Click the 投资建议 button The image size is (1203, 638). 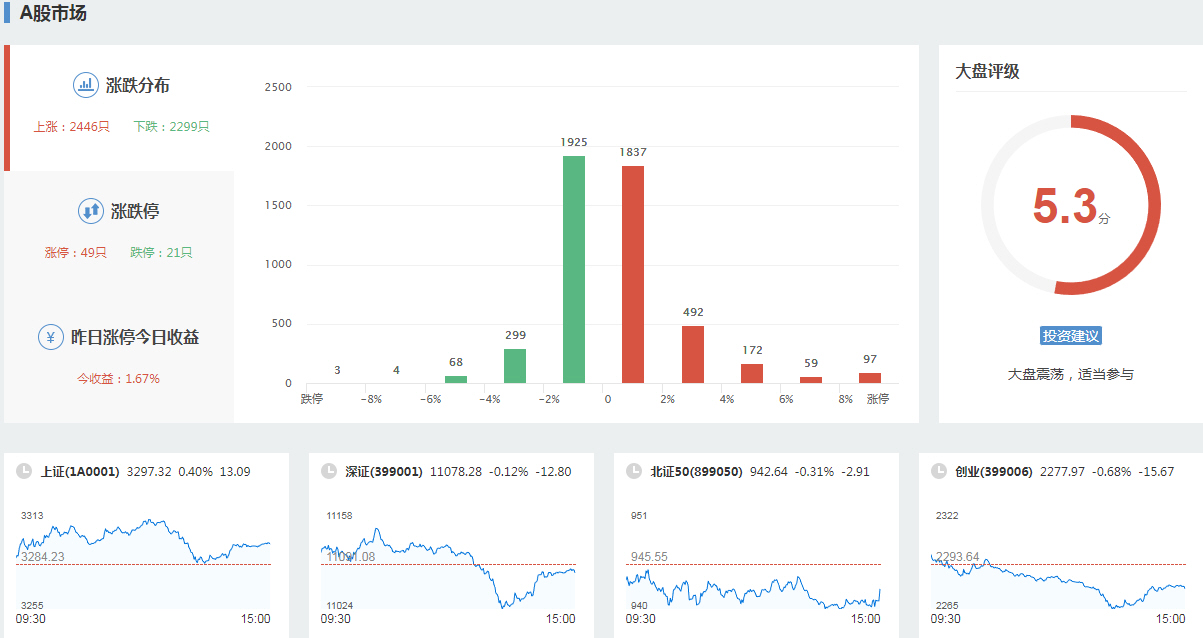(x=1070, y=336)
